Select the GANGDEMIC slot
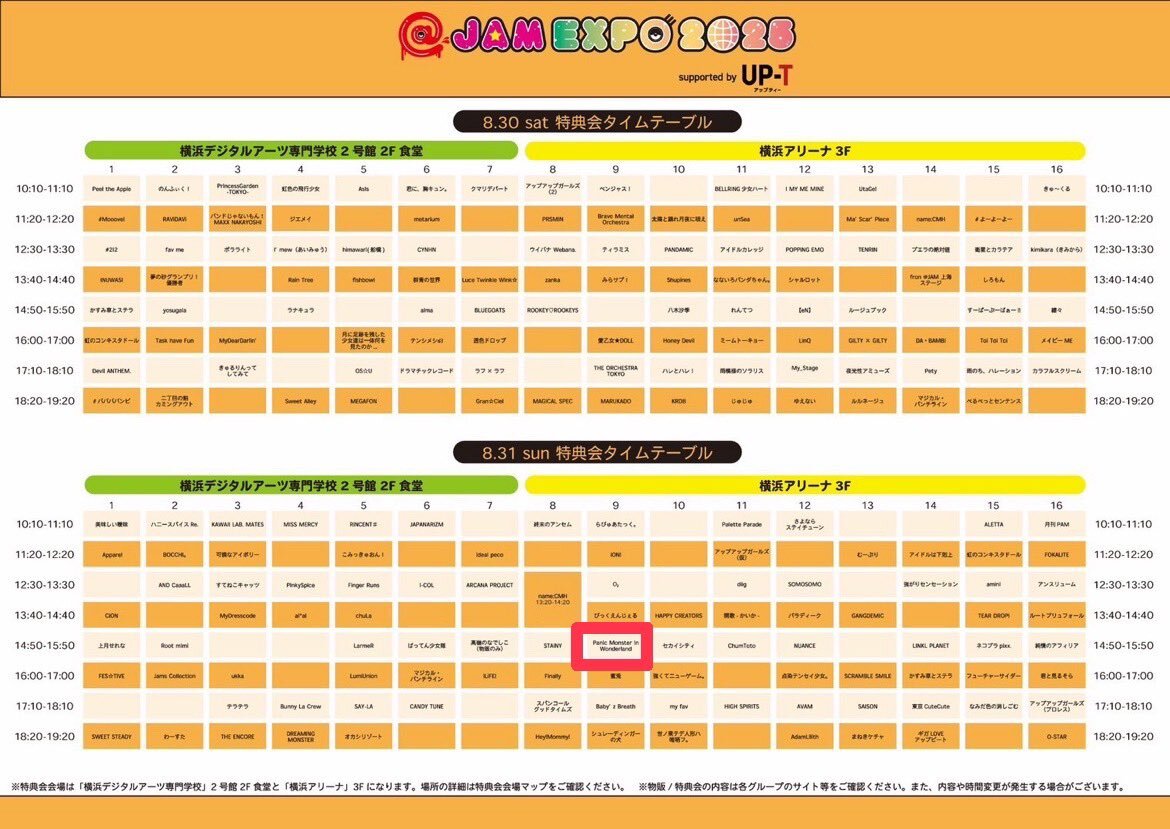 (x=868, y=616)
